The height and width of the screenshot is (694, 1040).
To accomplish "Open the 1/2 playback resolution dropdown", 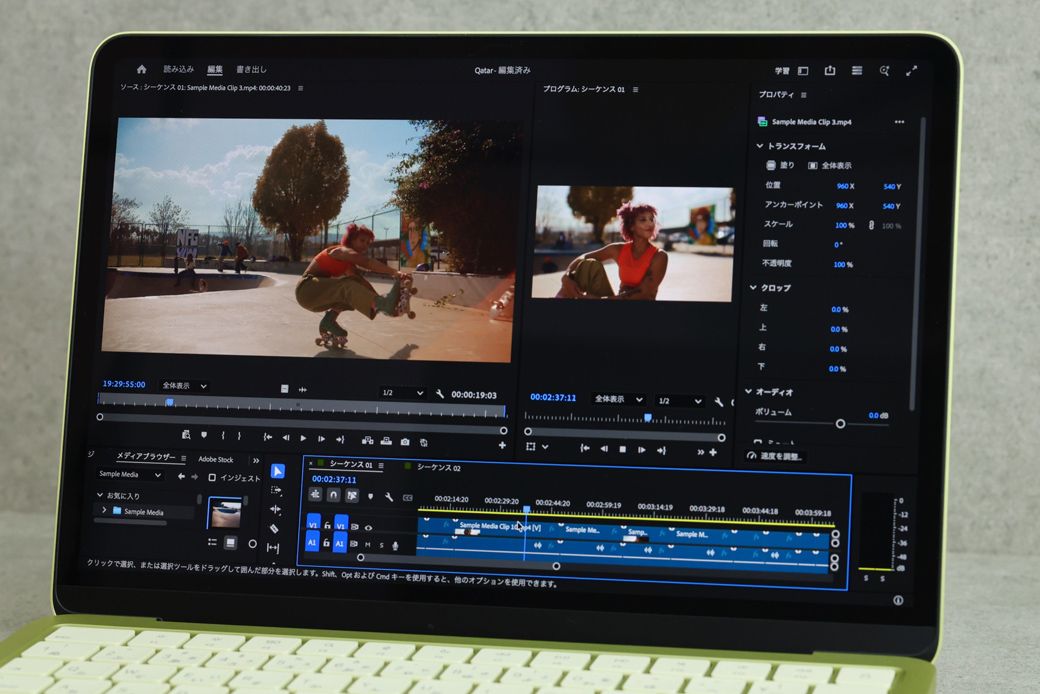I will pyautogui.click(x=403, y=394).
